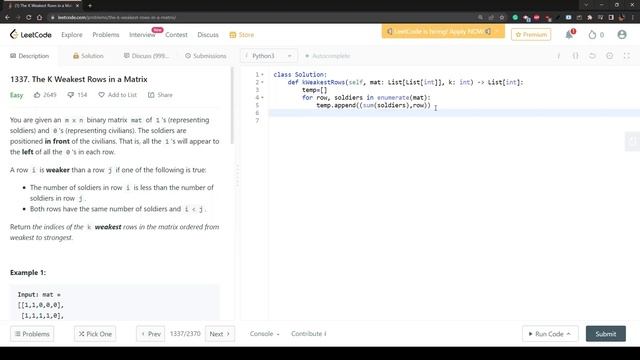The image size is (640, 360).
Task: Open the user profile avatar
Action: pos(622,35)
